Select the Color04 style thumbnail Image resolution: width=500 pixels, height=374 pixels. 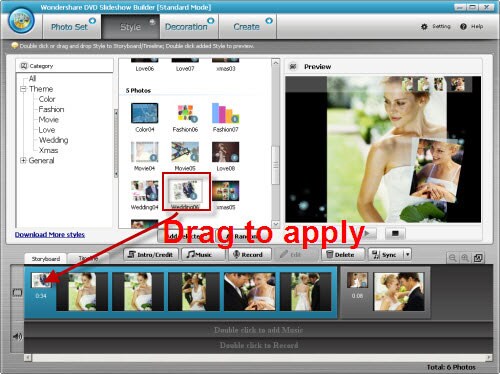click(144, 113)
